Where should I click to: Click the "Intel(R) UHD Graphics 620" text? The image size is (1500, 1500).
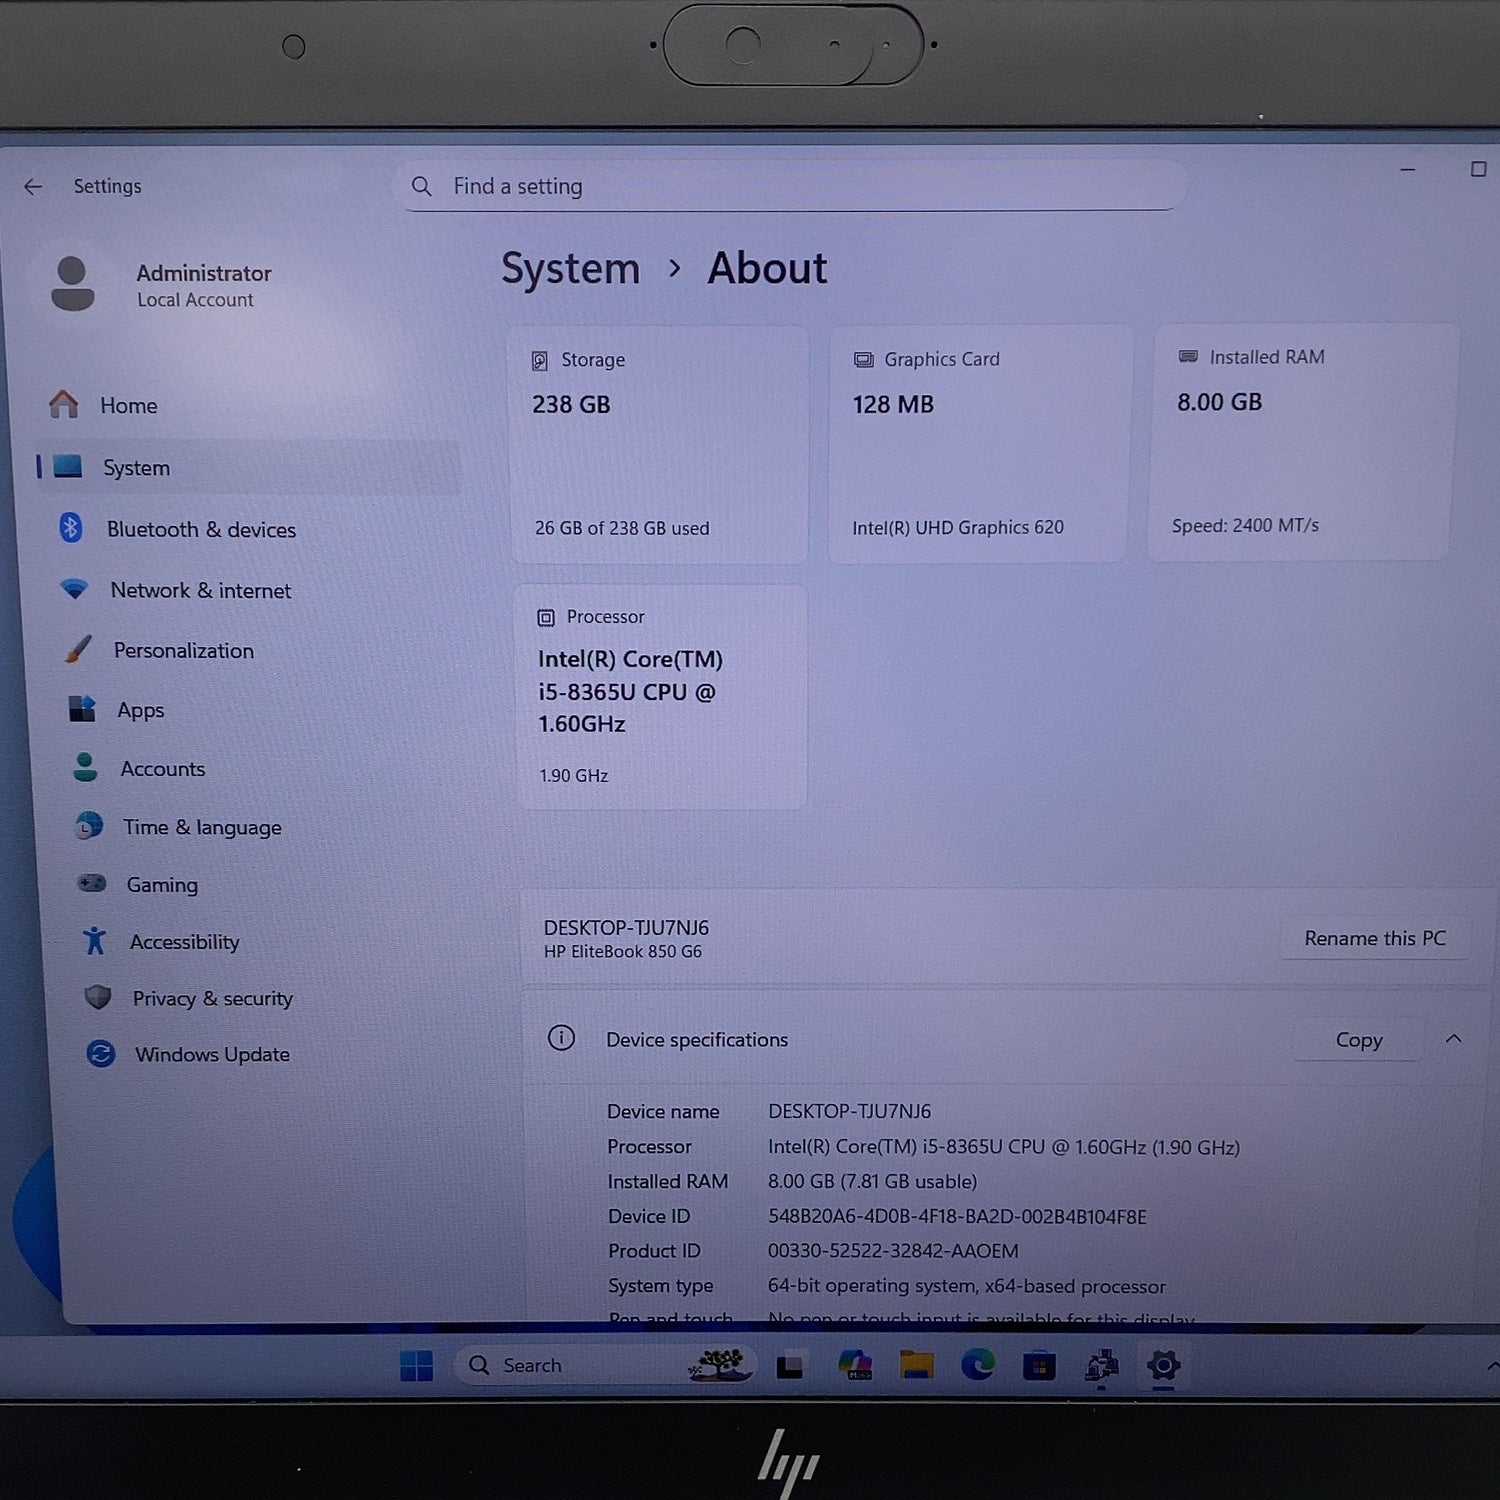click(958, 527)
